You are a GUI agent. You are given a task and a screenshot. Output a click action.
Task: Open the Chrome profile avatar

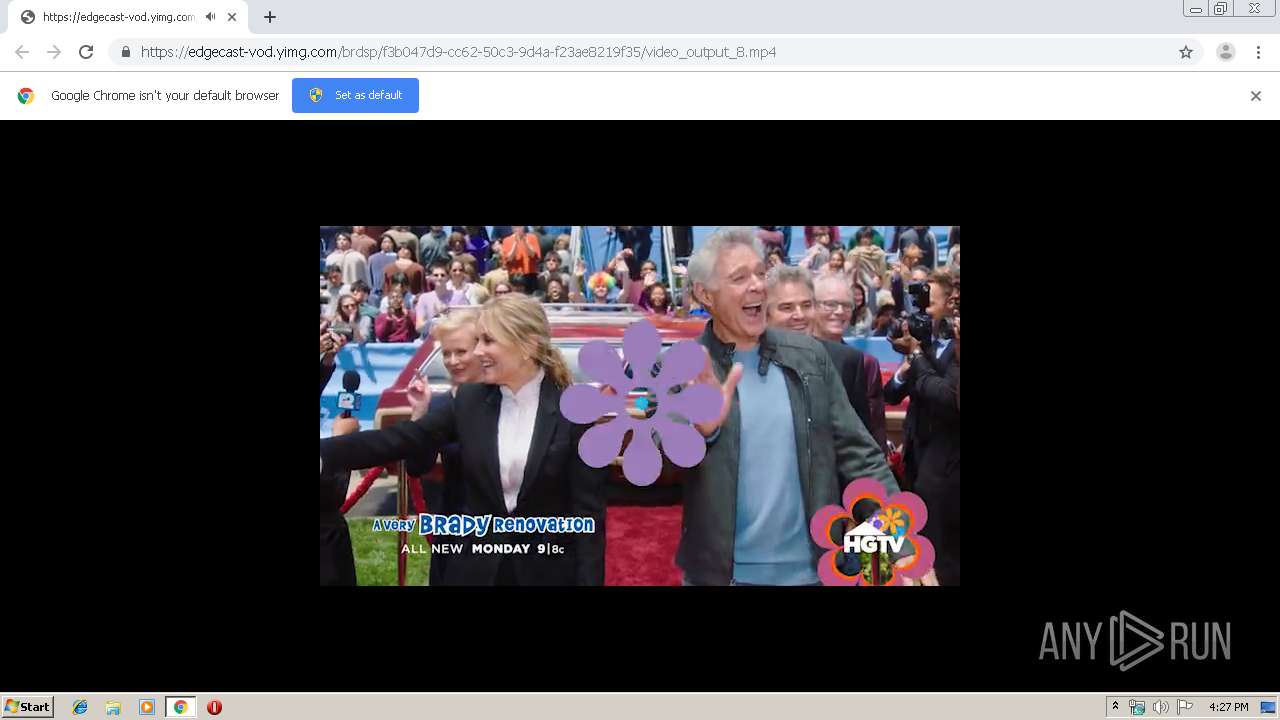click(x=1226, y=52)
